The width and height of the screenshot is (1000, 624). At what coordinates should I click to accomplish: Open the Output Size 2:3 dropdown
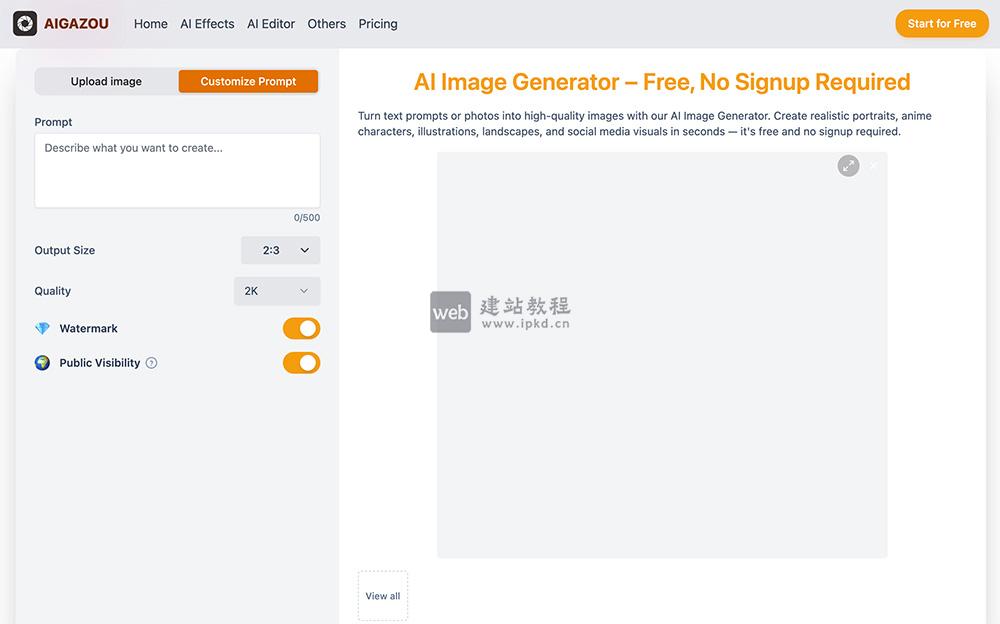(281, 251)
